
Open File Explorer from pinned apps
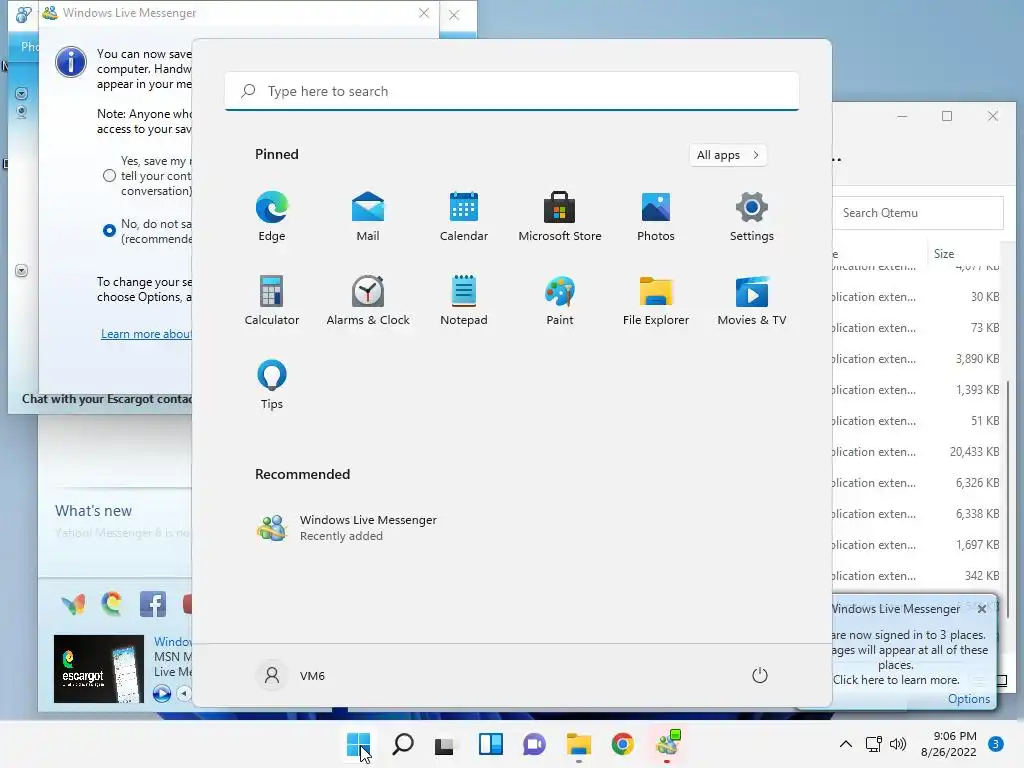tap(656, 300)
